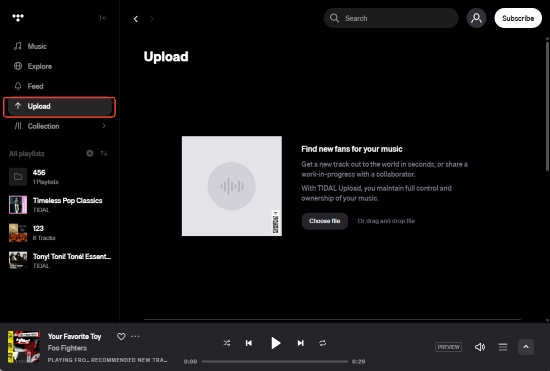Open Feed in the sidebar
550x371 pixels.
click(59, 86)
